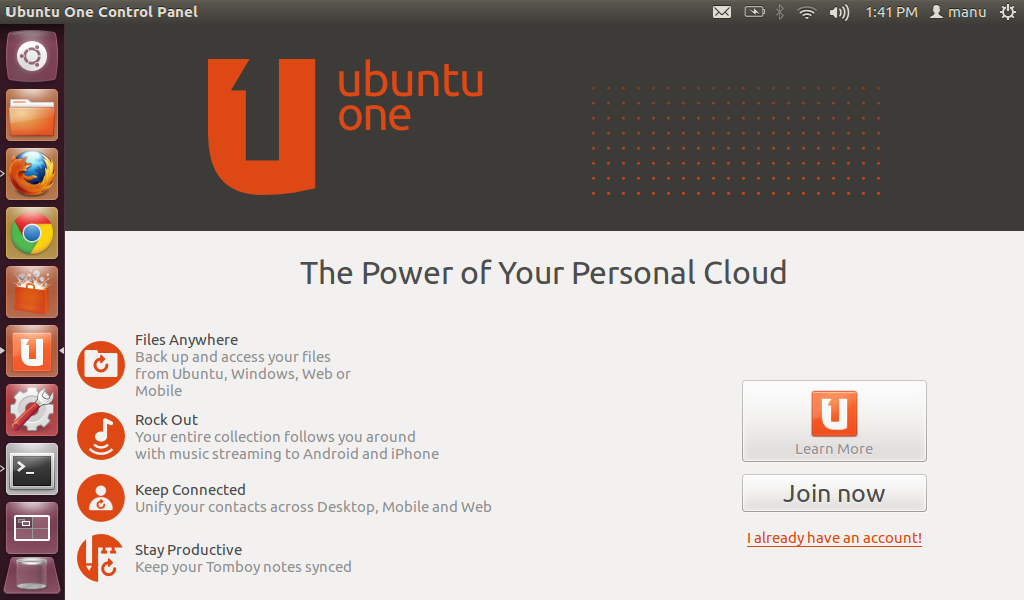
Task: Click the Join now button
Action: [834, 493]
